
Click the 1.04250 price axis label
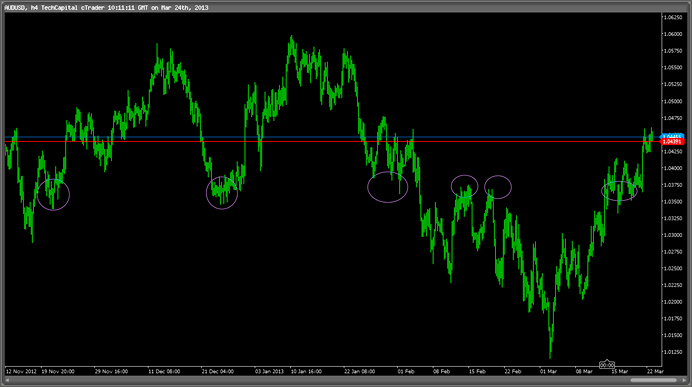673,151
